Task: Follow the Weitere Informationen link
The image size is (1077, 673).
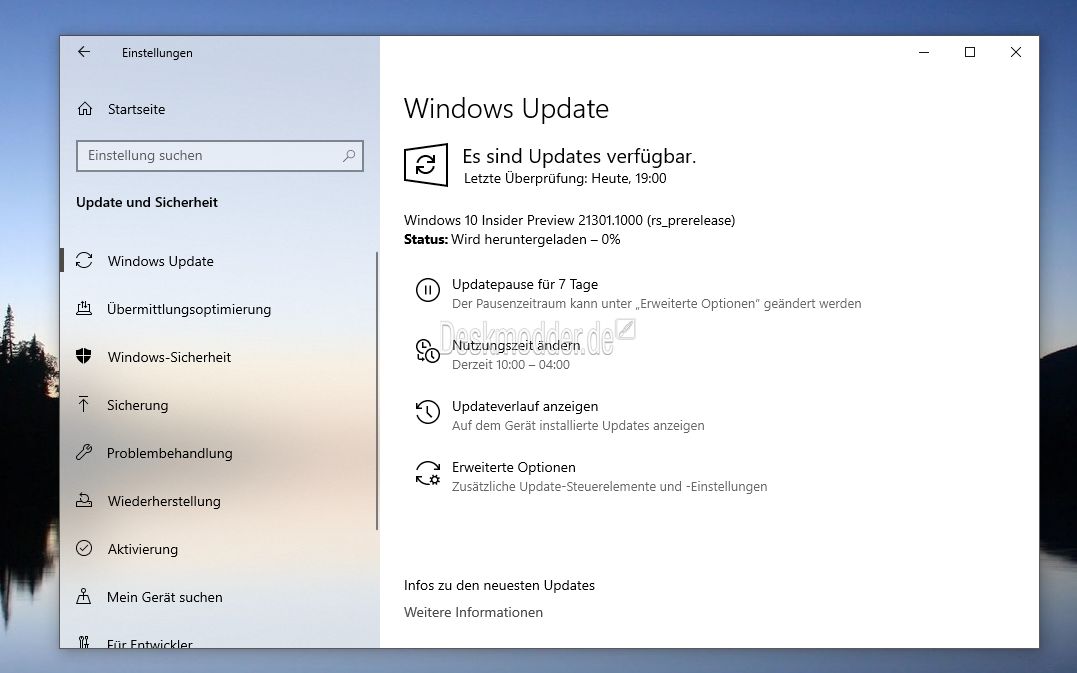Action: [473, 612]
